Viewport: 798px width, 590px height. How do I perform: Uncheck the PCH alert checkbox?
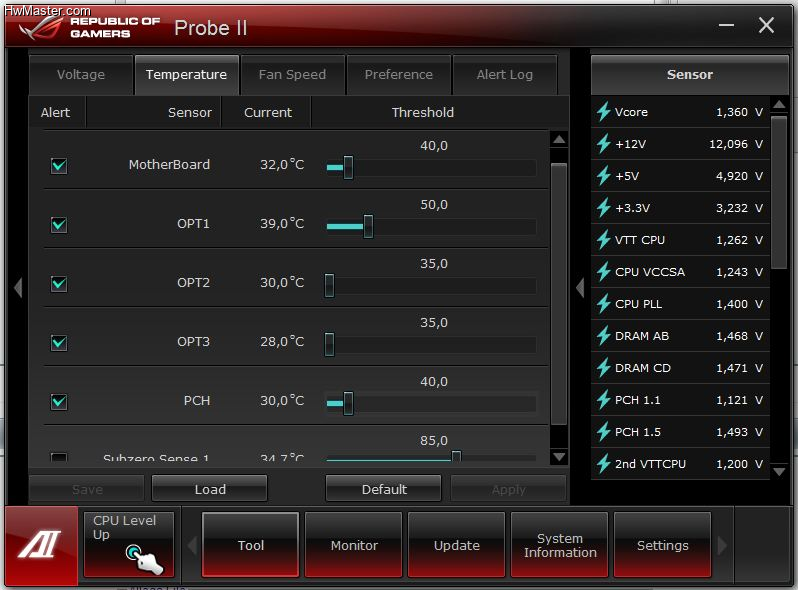(x=59, y=402)
